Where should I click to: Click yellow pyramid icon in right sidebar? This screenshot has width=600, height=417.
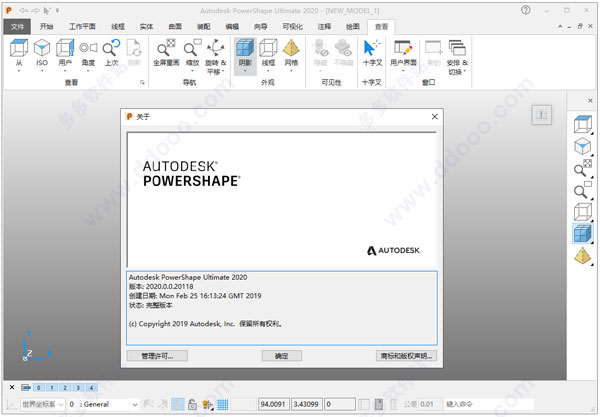[583, 256]
